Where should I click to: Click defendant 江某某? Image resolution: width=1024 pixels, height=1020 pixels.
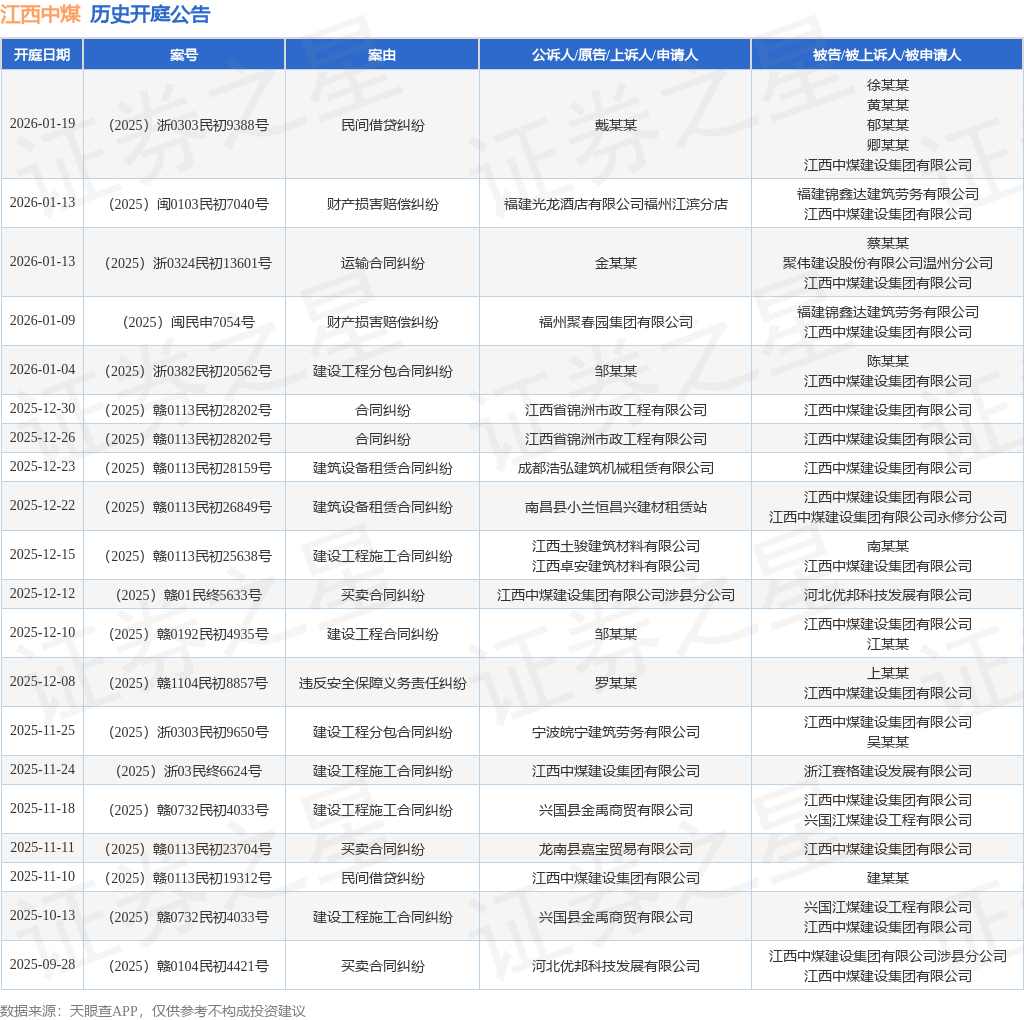point(888,644)
